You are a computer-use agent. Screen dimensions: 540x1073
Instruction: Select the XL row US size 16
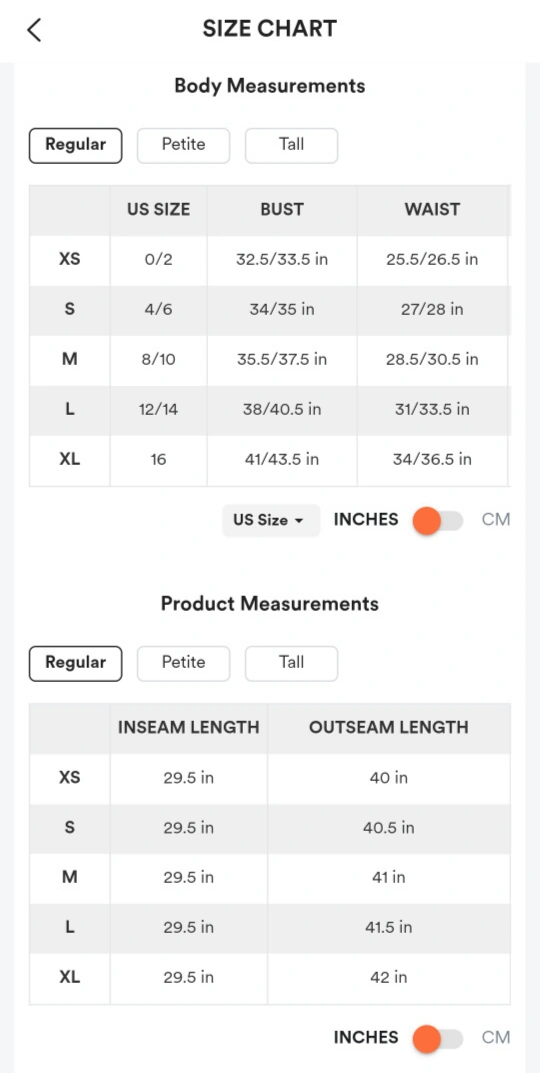click(x=159, y=459)
